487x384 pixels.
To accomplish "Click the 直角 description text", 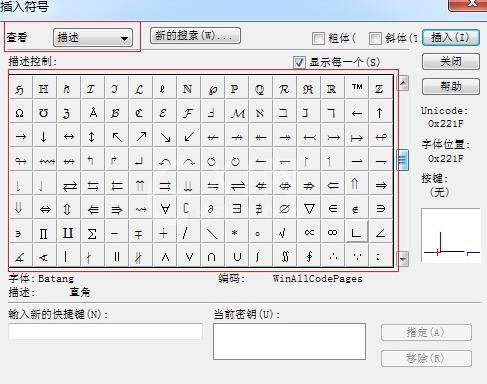I will pyautogui.click(x=80, y=292).
